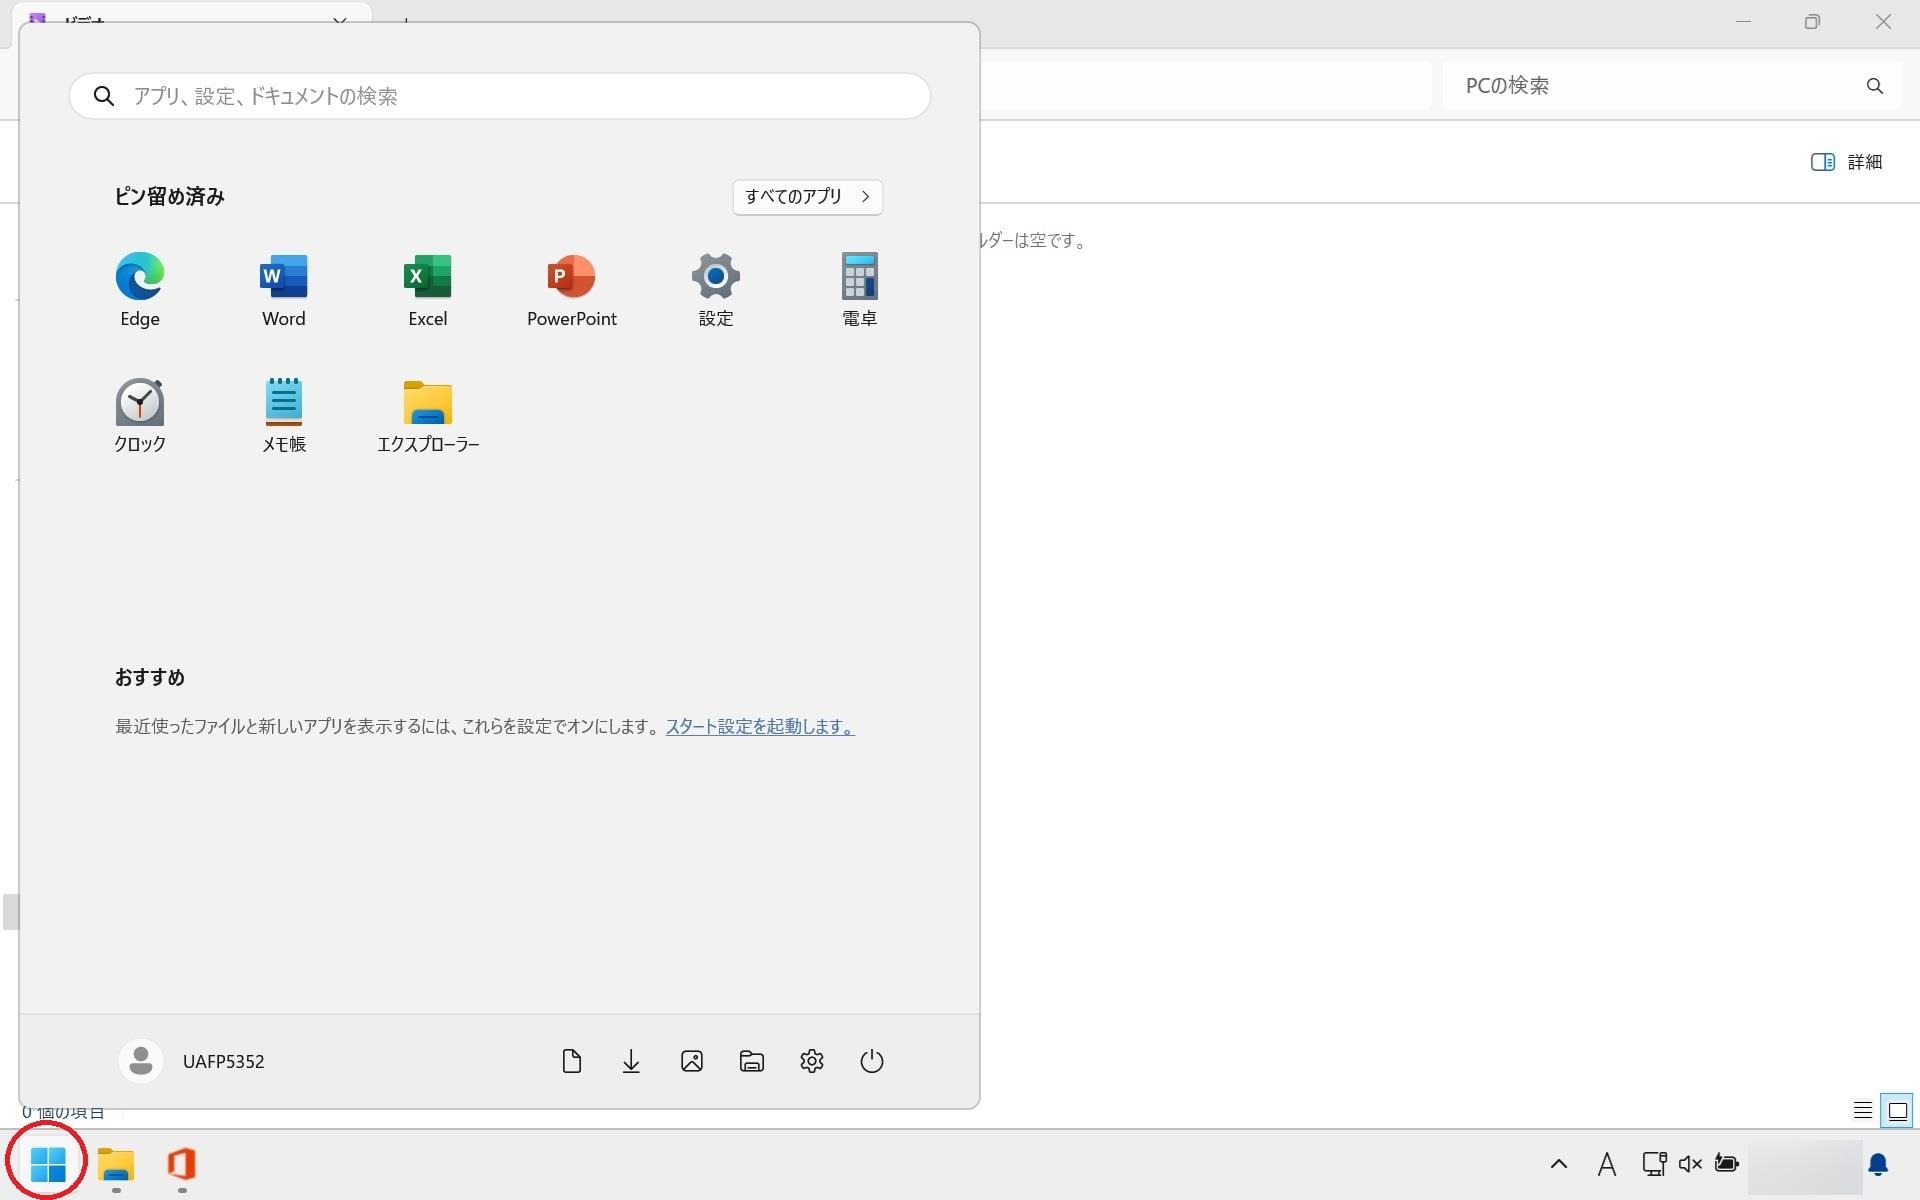Click the Start menu search field

500,96
